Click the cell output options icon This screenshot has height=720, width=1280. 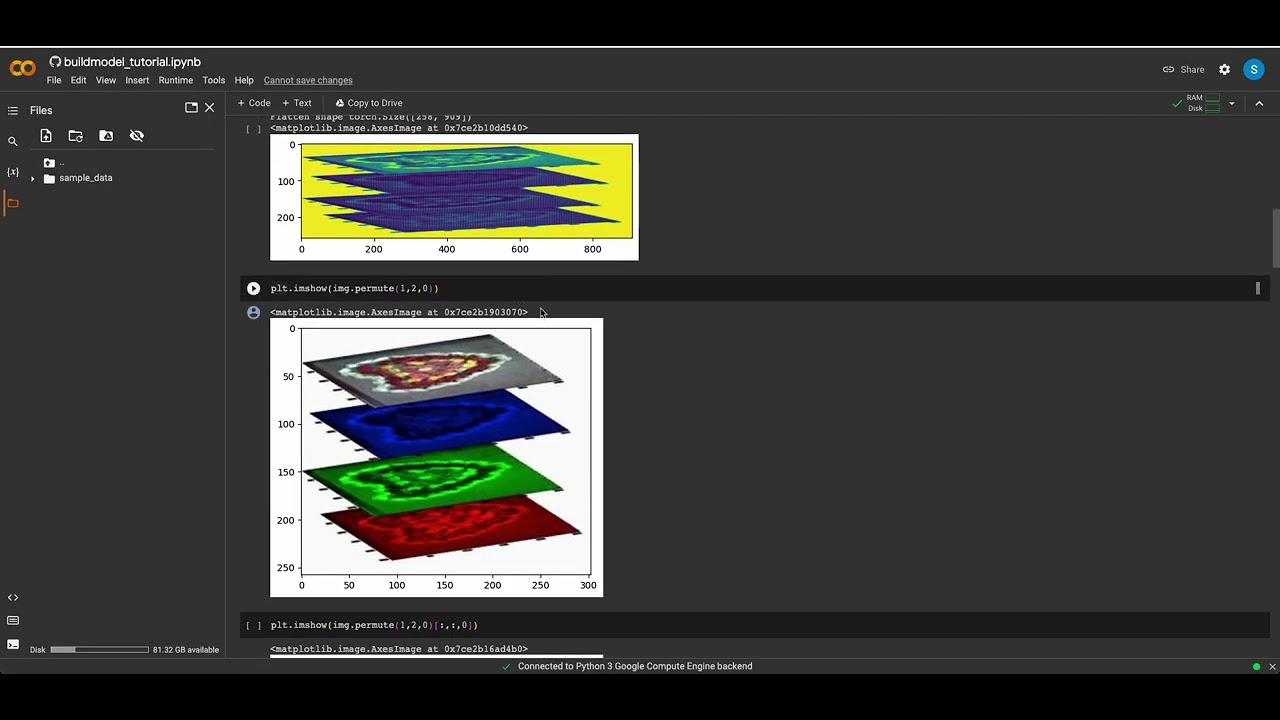pyautogui.click(x=254, y=312)
